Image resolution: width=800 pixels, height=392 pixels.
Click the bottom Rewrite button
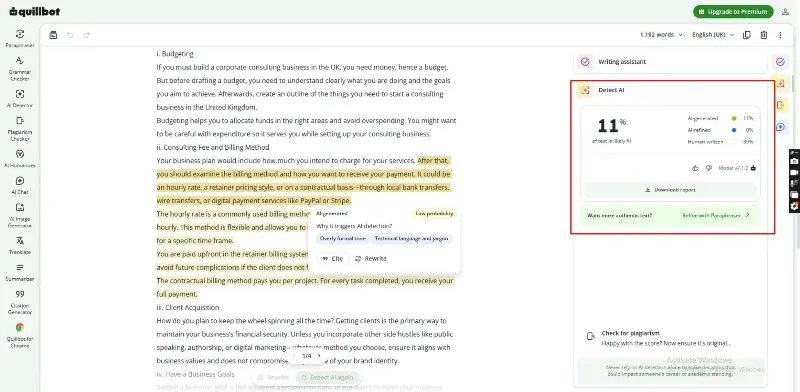pos(273,378)
